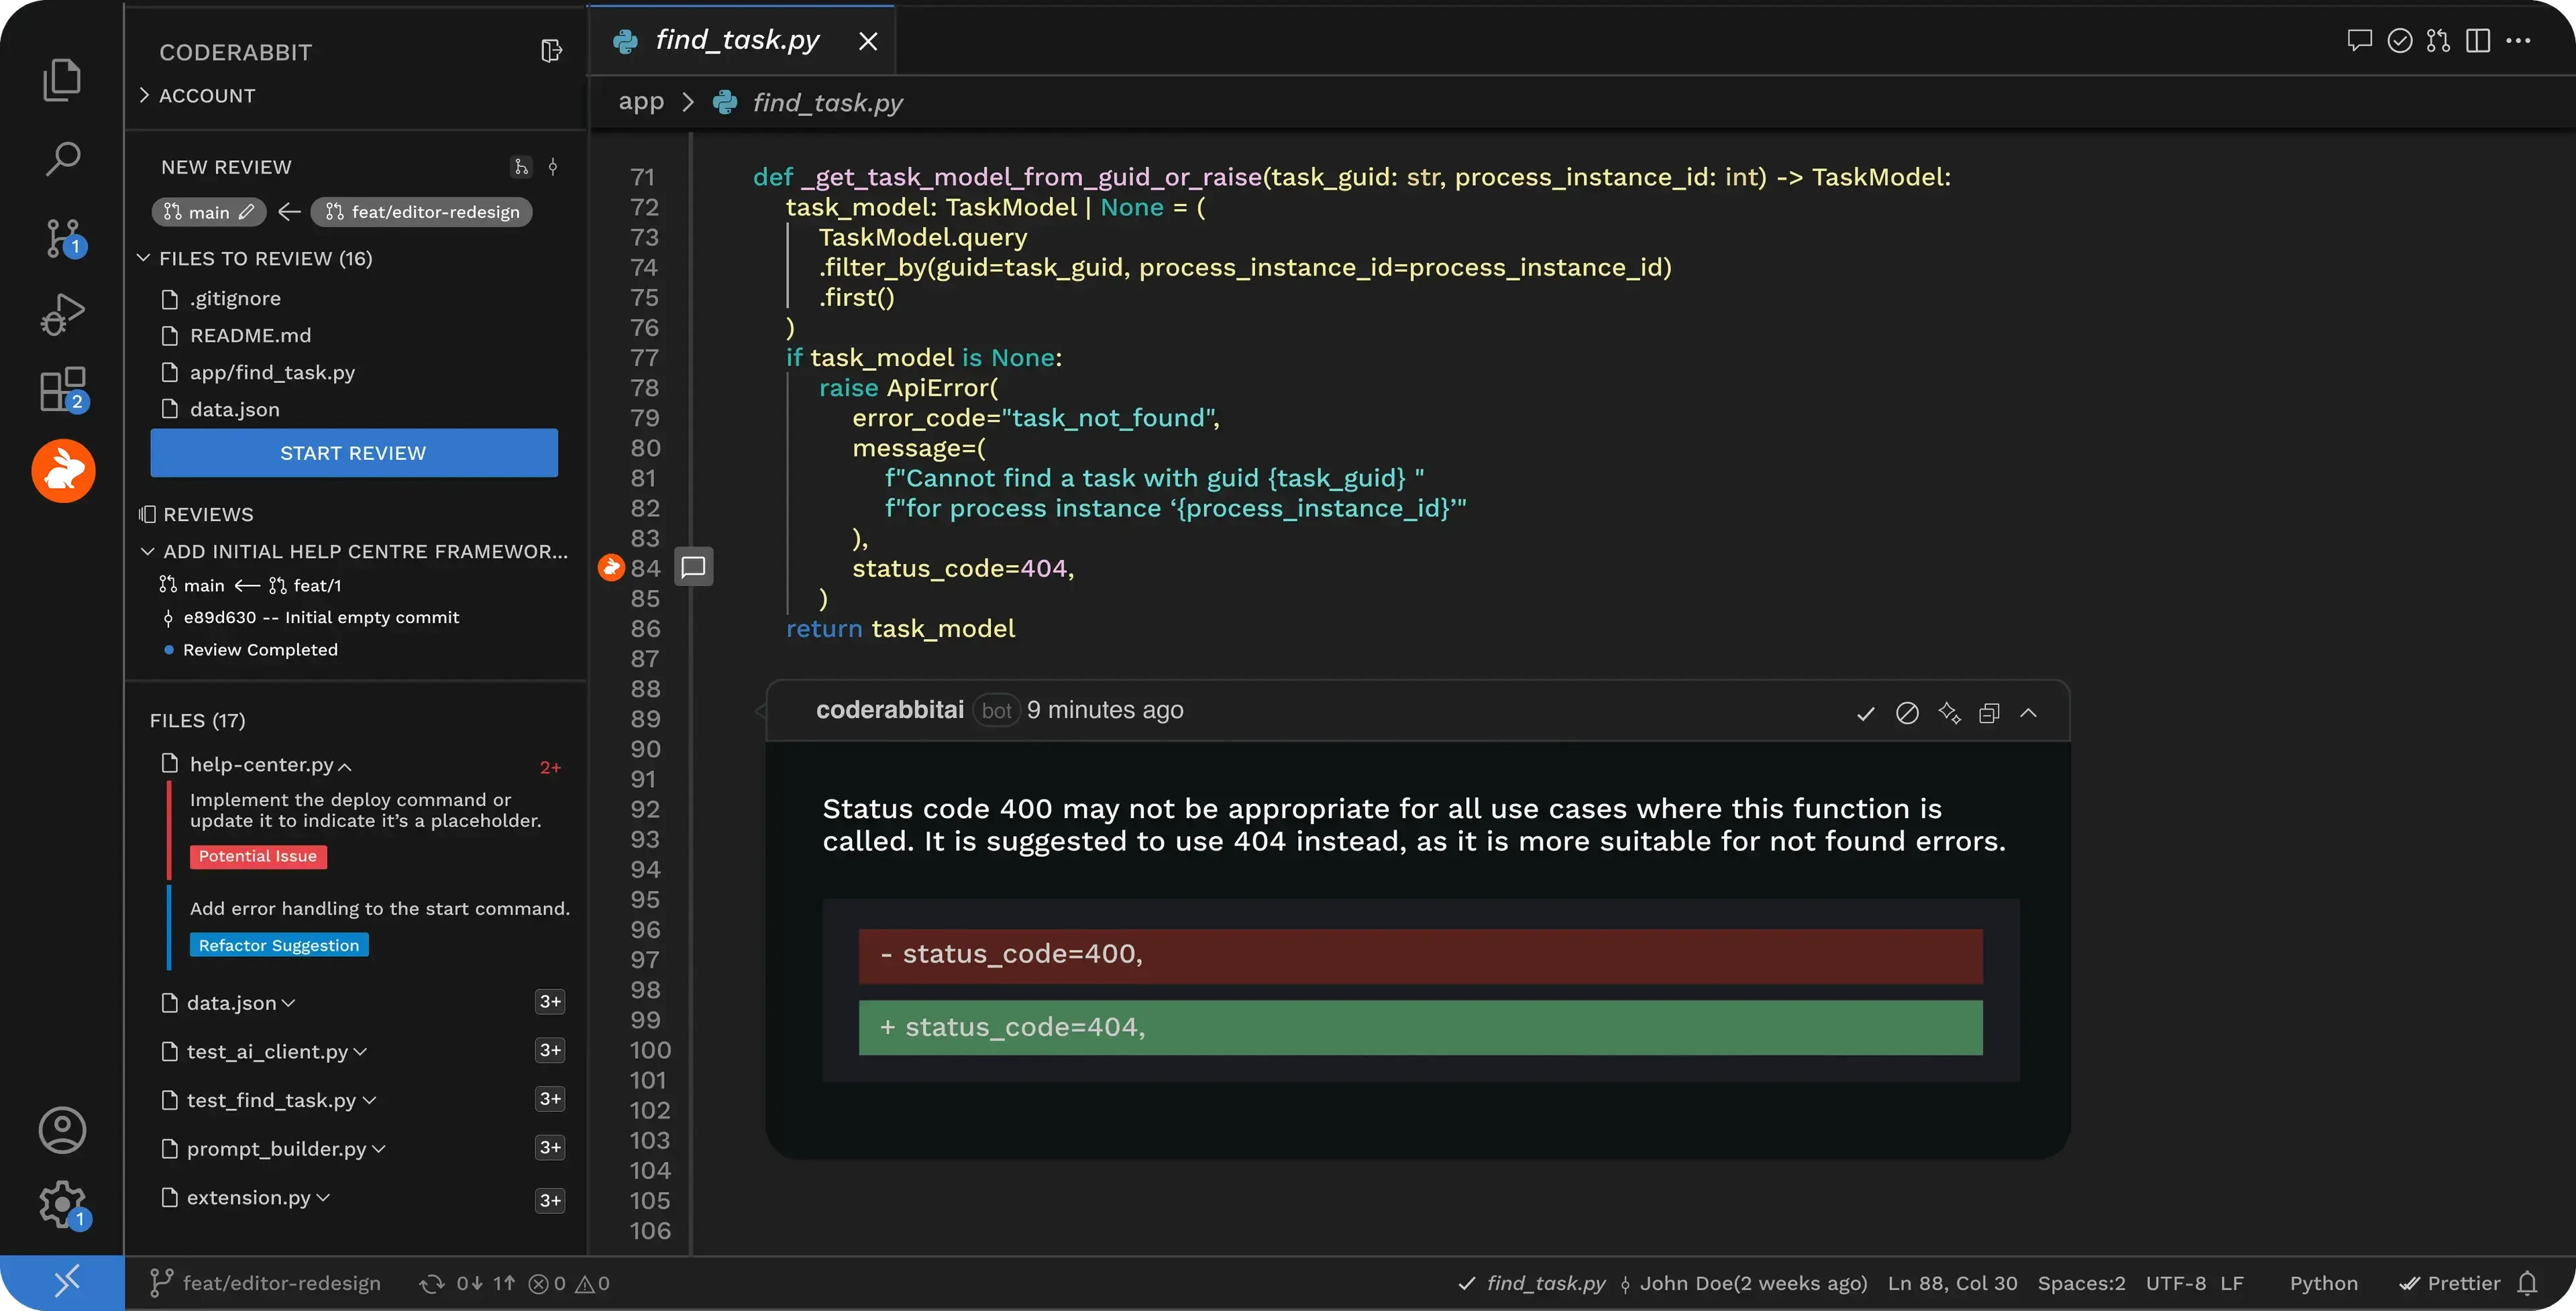Select app/find_task.py in files to review
This screenshot has width=2576, height=1311.
tap(272, 372)
